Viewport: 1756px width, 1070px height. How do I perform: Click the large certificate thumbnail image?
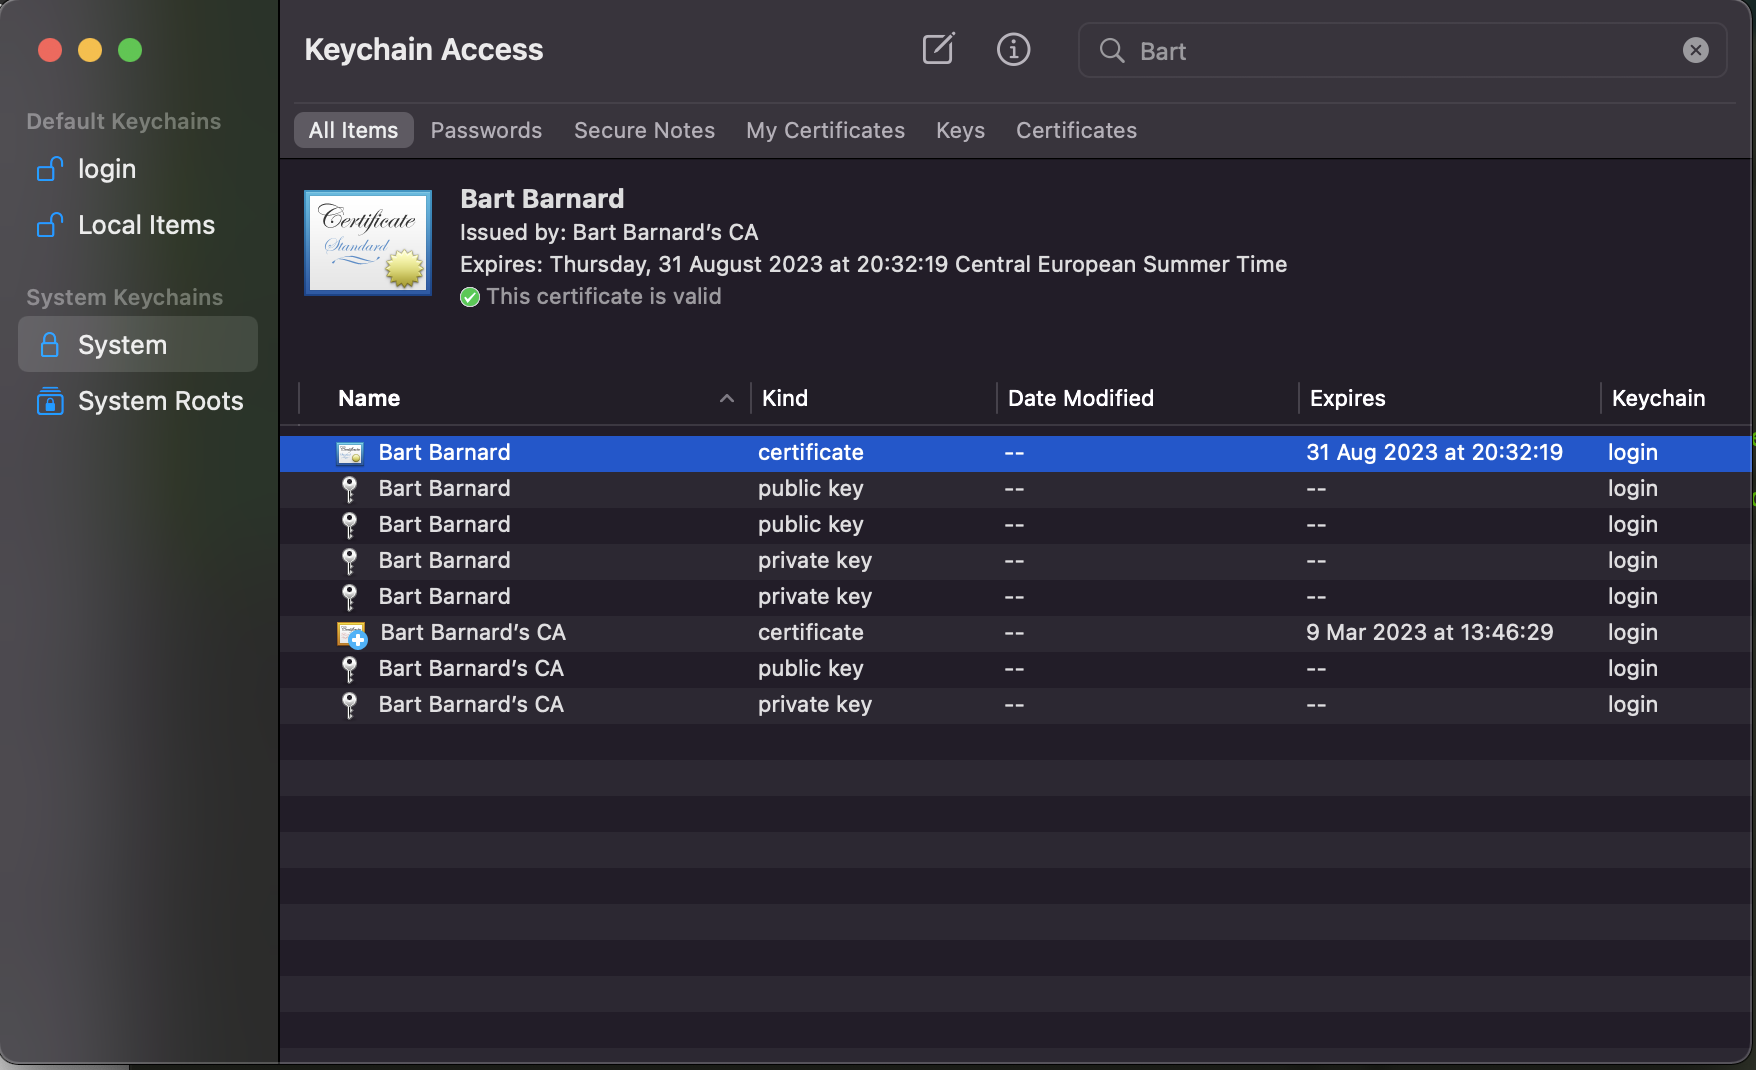(x=368, y=243)
